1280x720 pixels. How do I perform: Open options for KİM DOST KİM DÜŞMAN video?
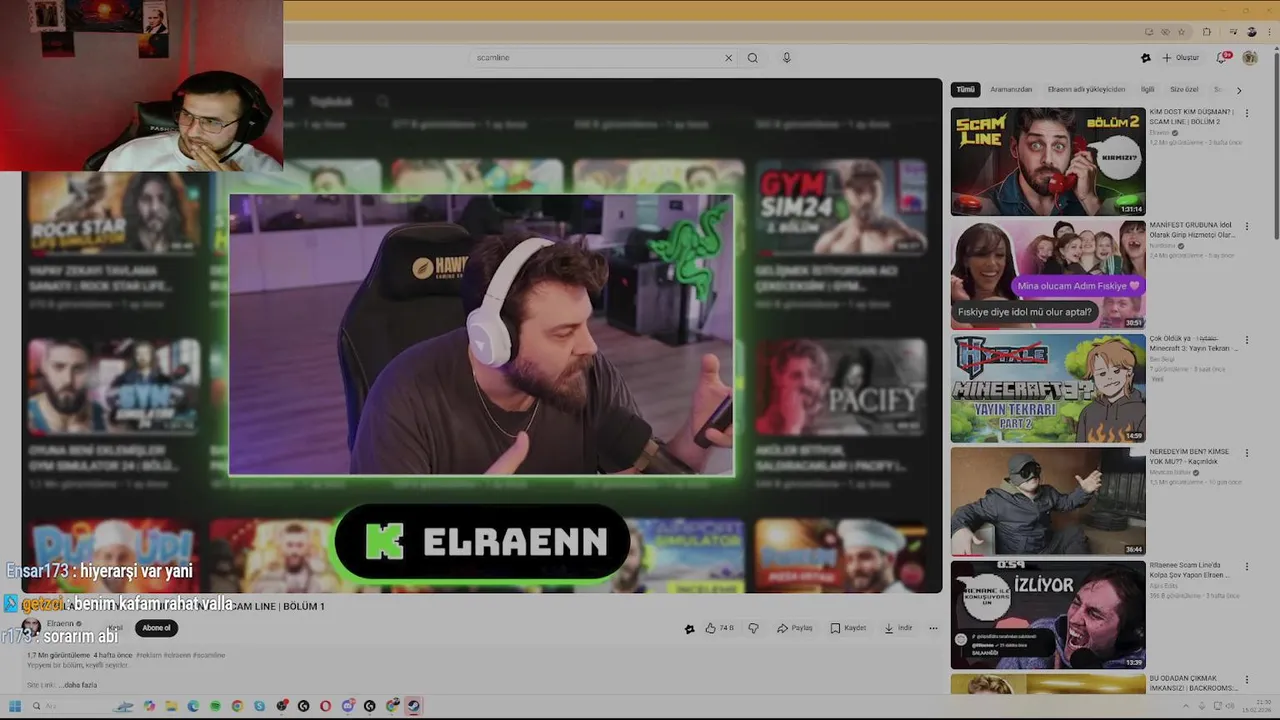pos(1246,114)
